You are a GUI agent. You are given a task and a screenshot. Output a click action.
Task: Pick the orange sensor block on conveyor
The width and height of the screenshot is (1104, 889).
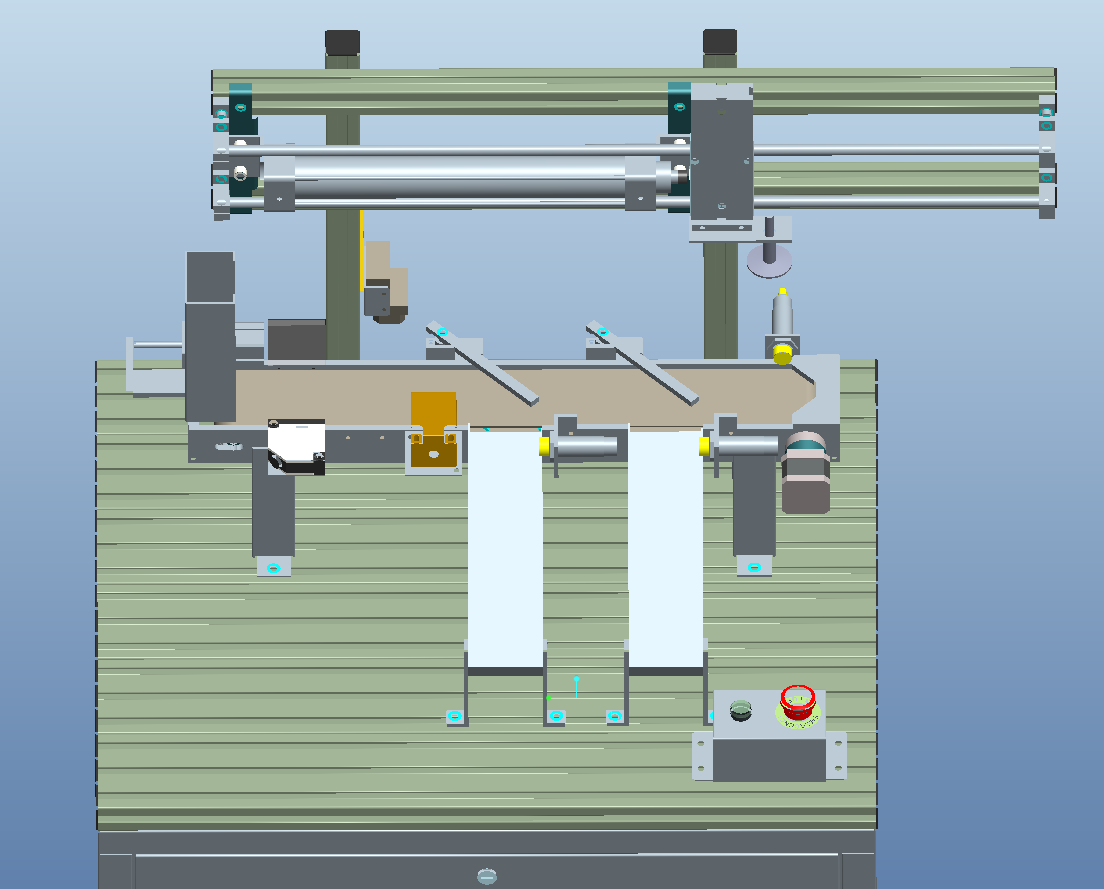click(434, 429)
